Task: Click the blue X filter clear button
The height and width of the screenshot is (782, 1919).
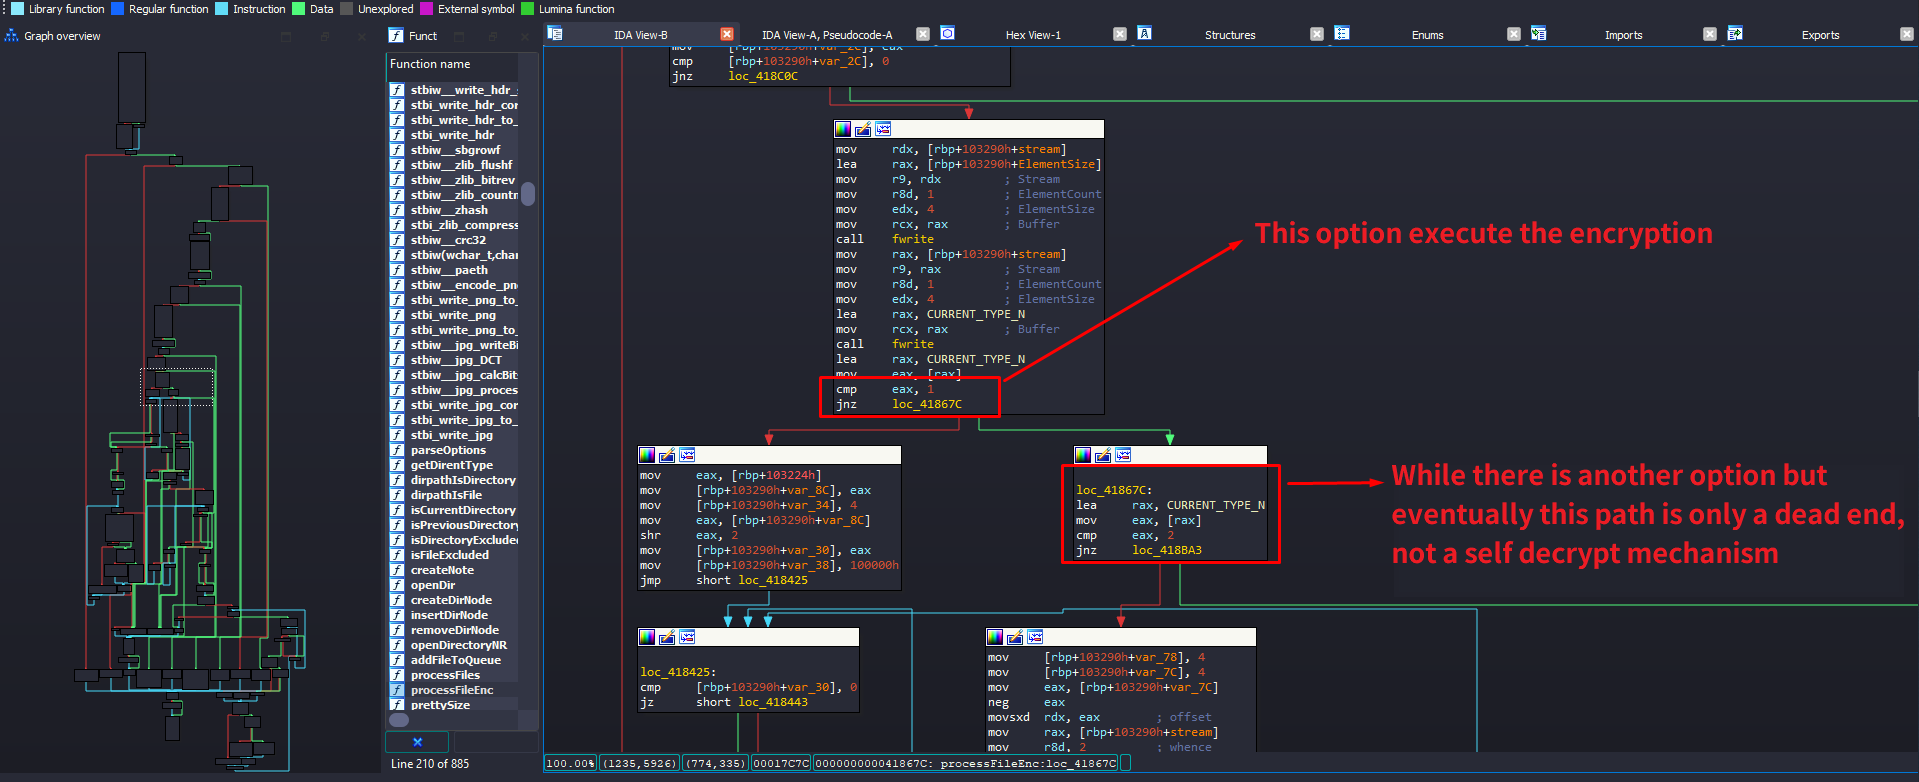Action: click(418, 742)
